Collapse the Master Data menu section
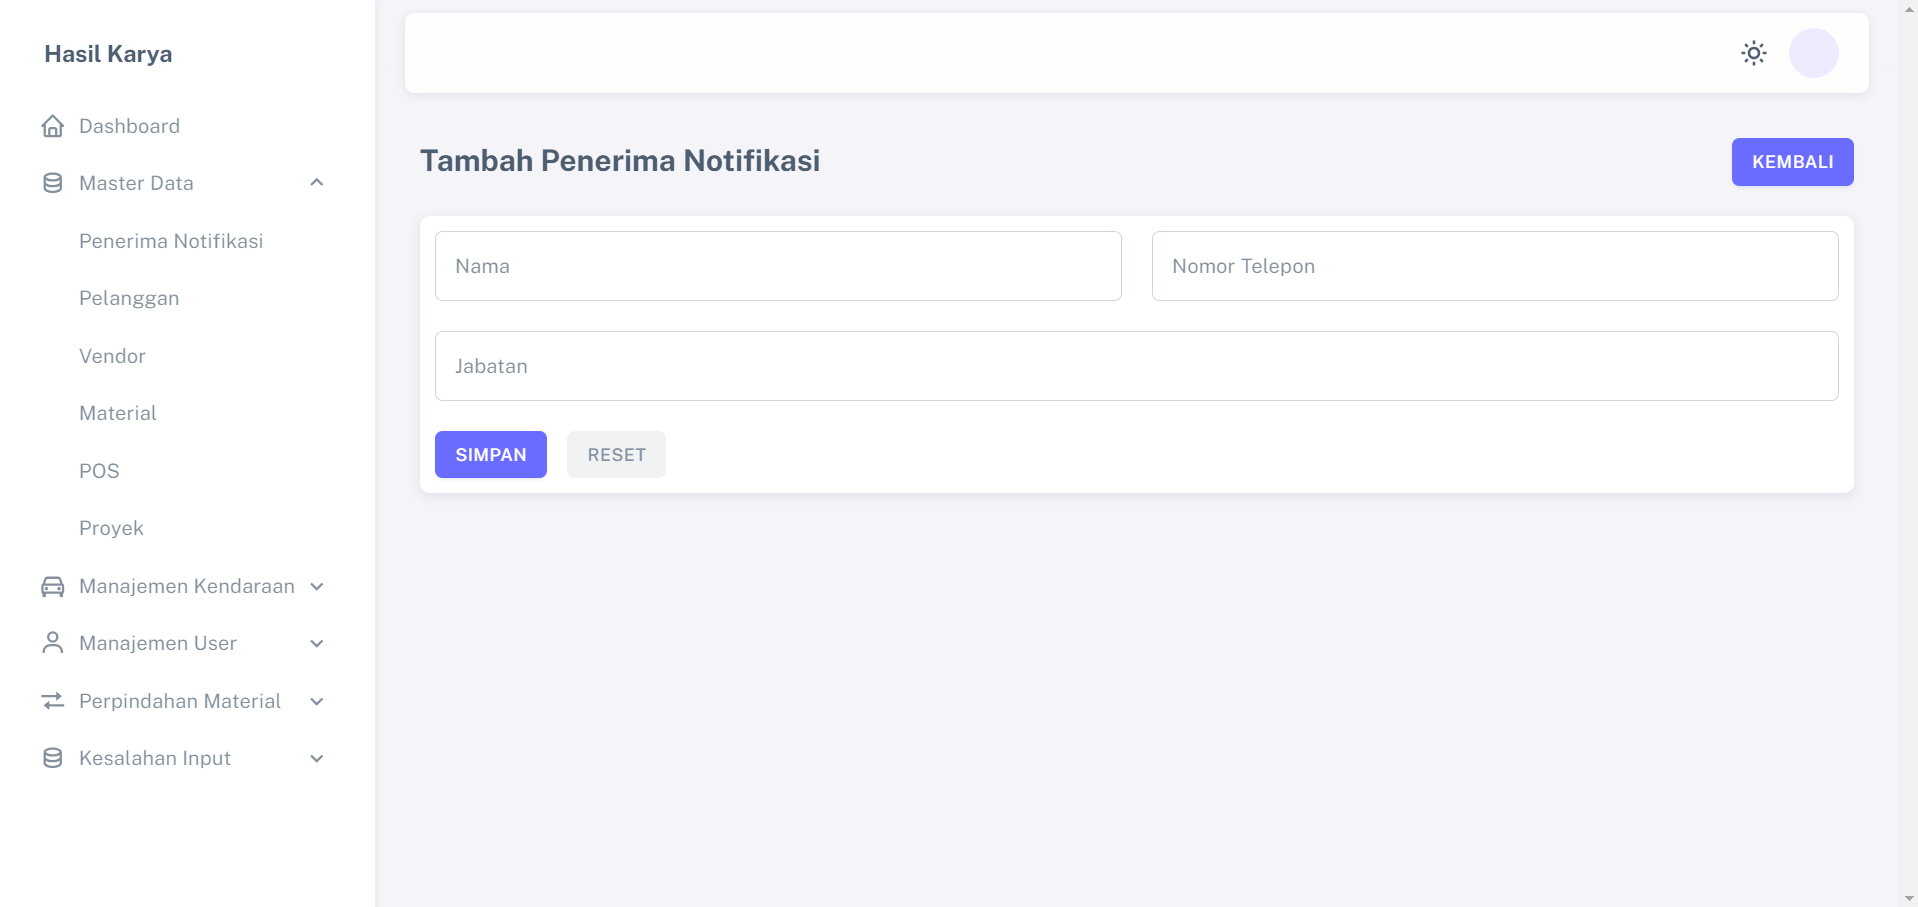1918x907 pixels. 317,183
